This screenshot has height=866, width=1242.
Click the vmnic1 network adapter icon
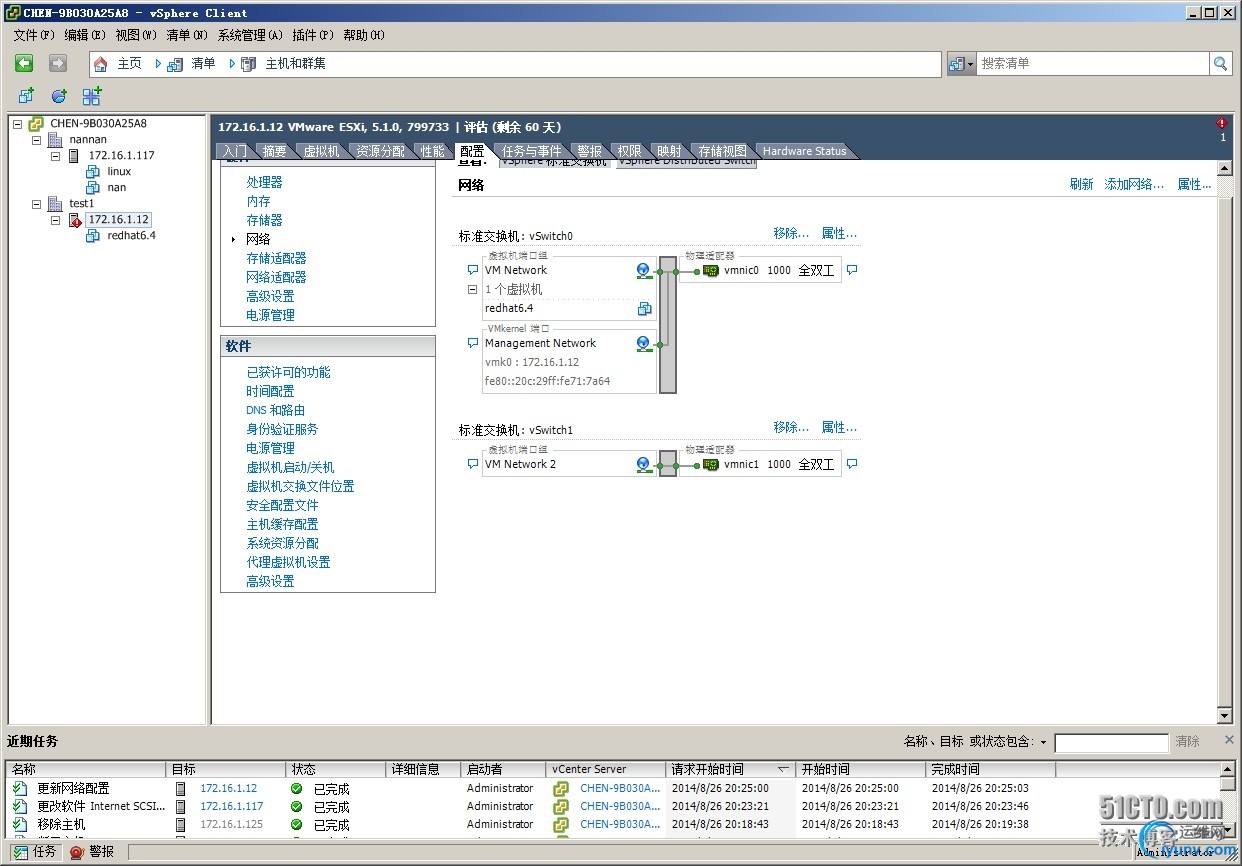[711, 464]
